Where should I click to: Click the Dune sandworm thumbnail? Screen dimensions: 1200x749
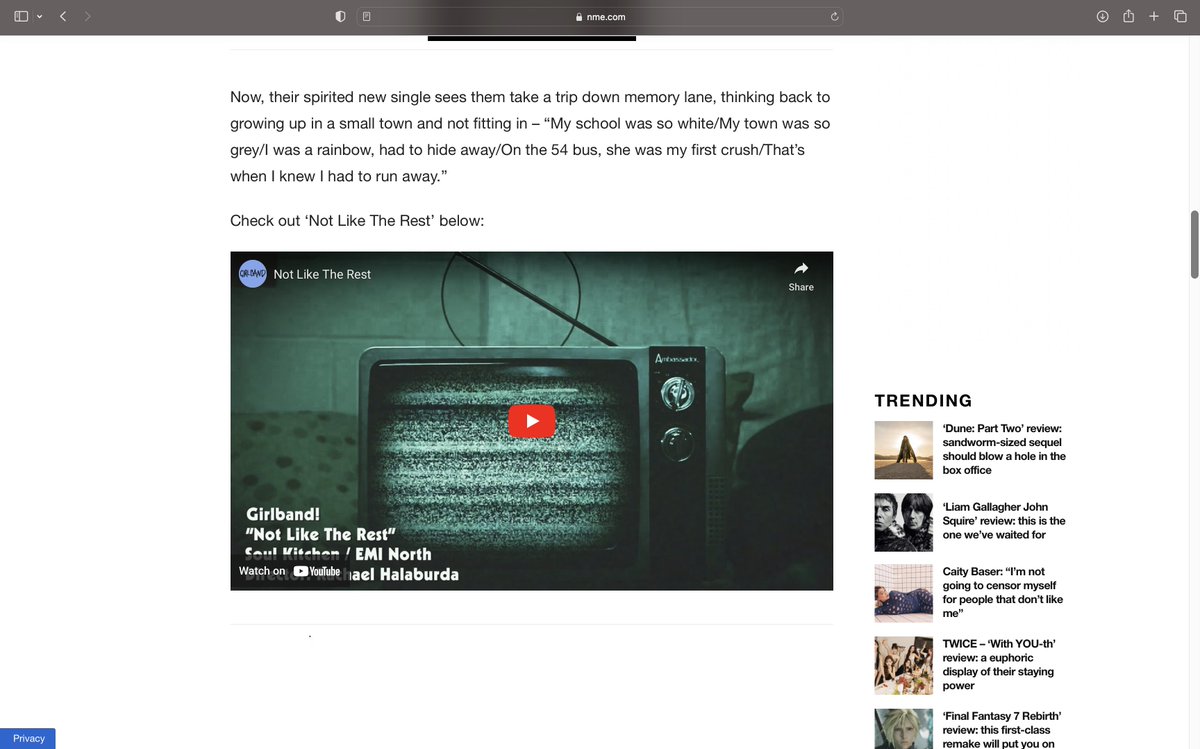(x=904, y=450)
